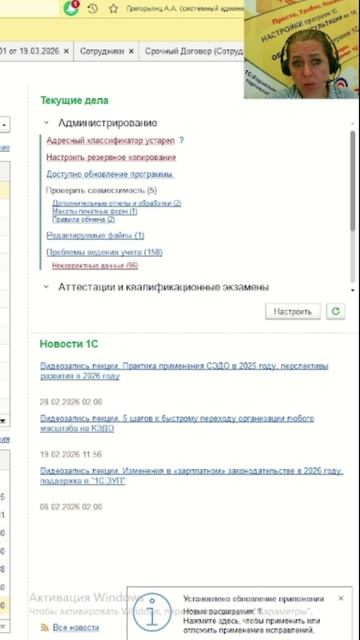Collapse the Аттестации и квалификационные экзамены section
The width and height of the screenshot is (360, 640).
click(46, 287)
